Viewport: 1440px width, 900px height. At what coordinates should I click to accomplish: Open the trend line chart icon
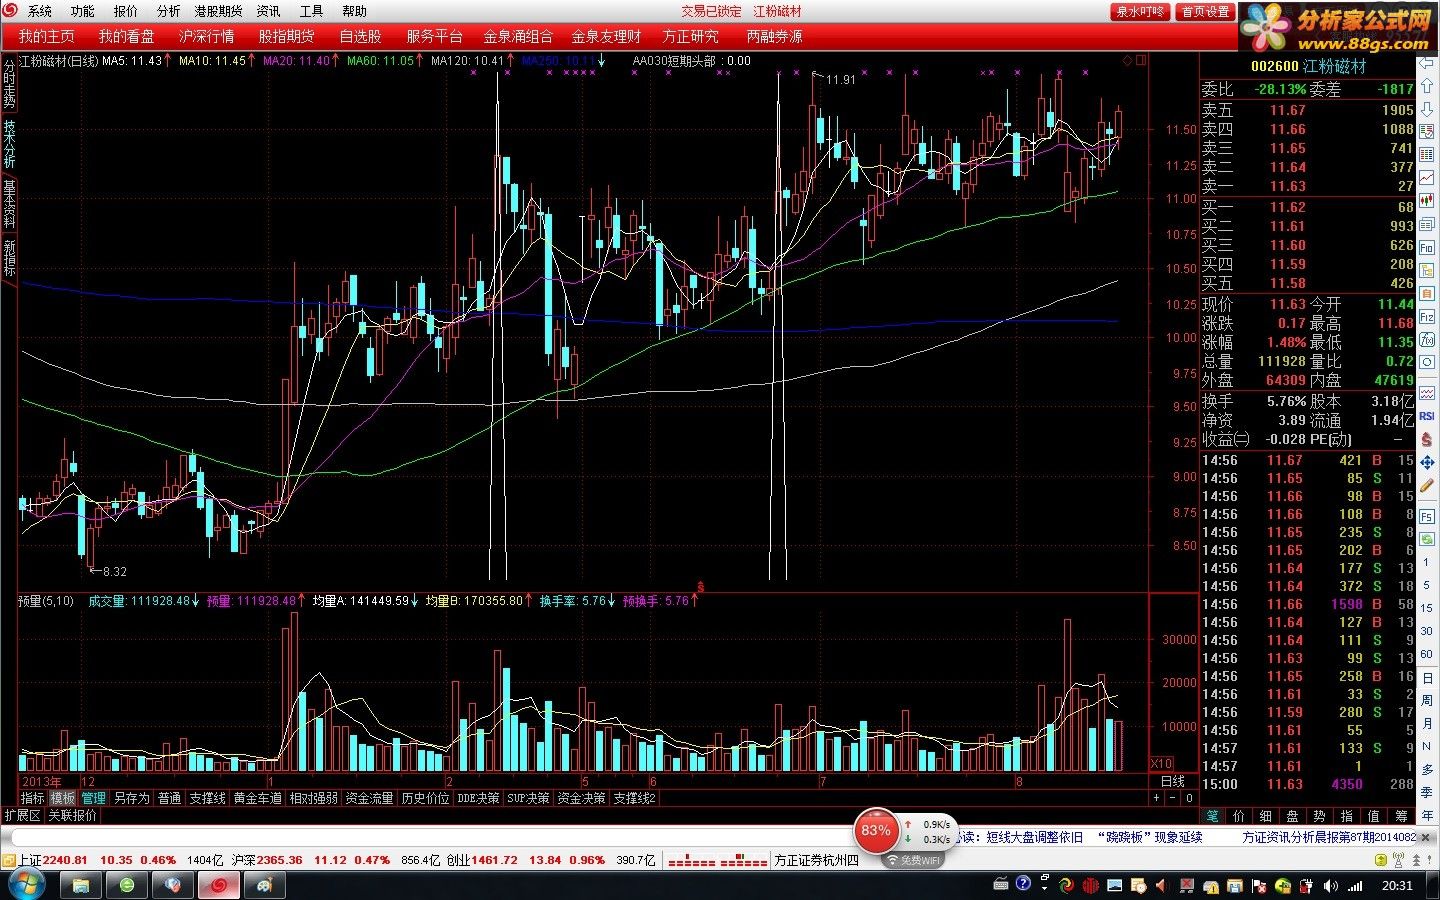pyautogui.click(x=1427, y=177)
